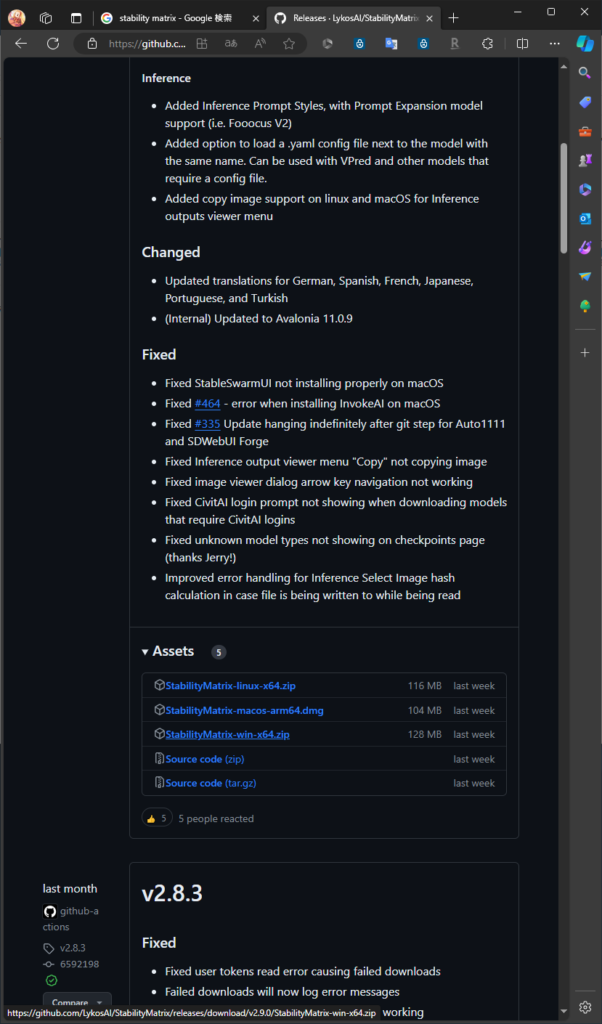Download Source code (zip)
The image size is (602, 1024).
click(x=205, y=759)
